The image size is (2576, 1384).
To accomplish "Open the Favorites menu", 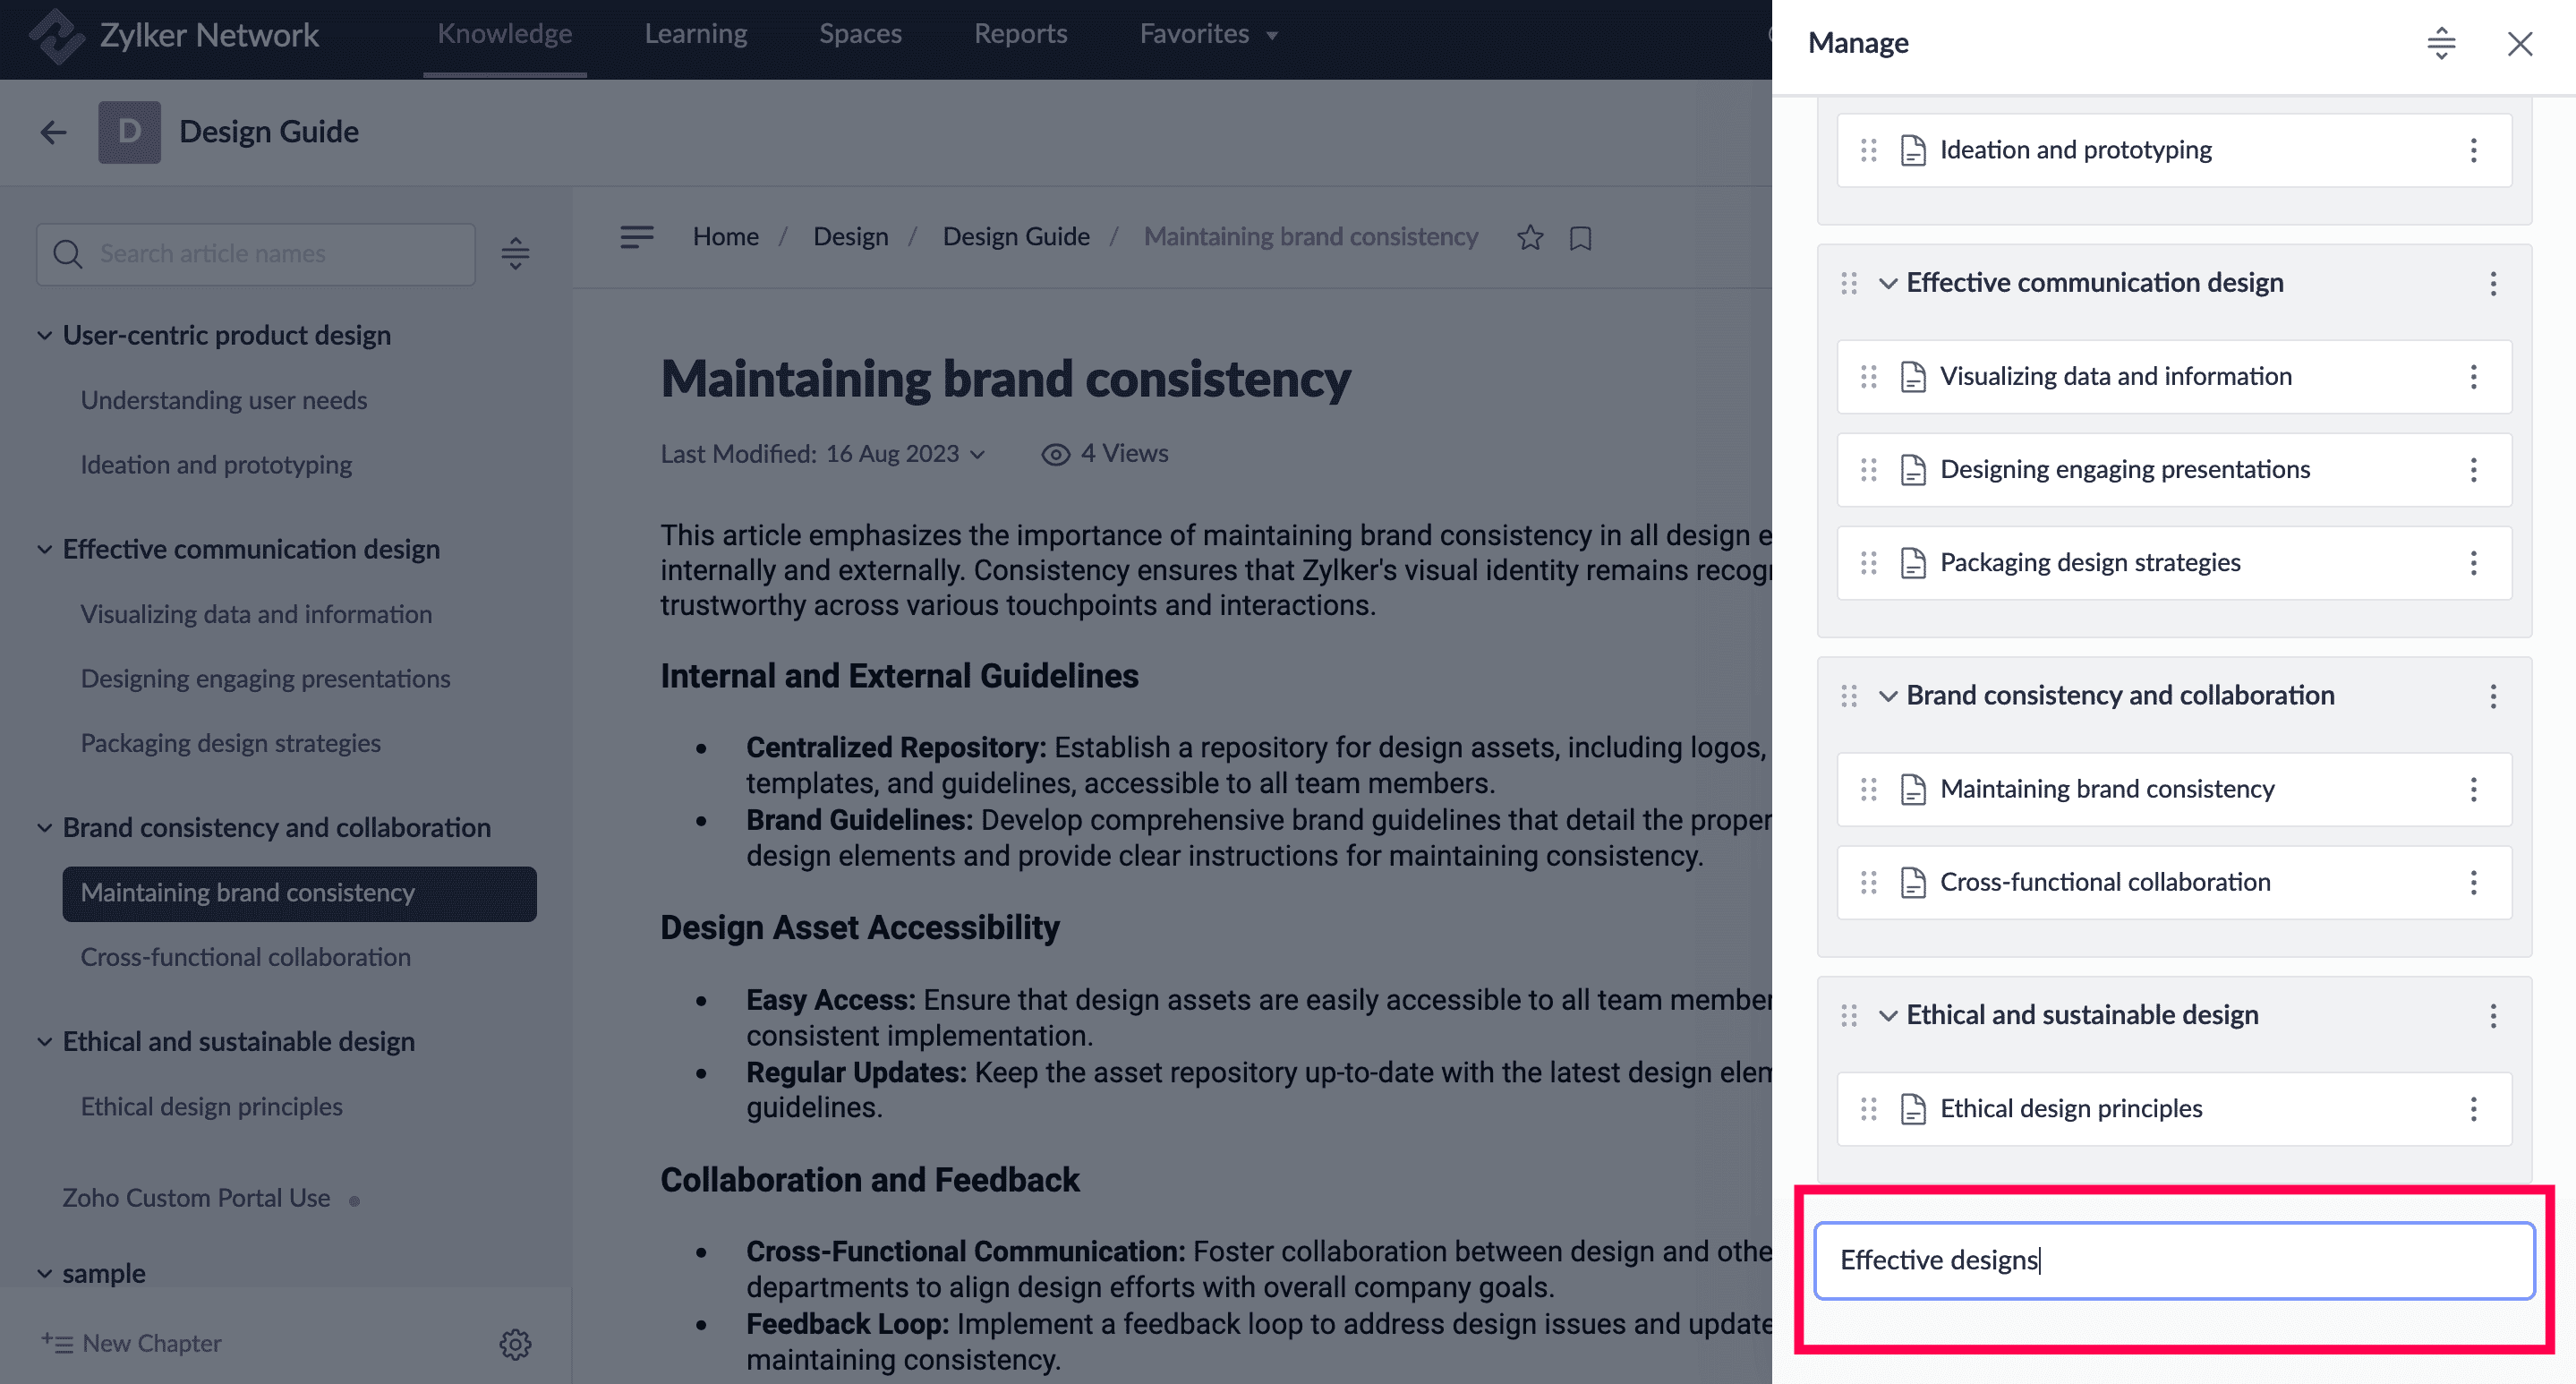I will click(x=1208, y=34).
